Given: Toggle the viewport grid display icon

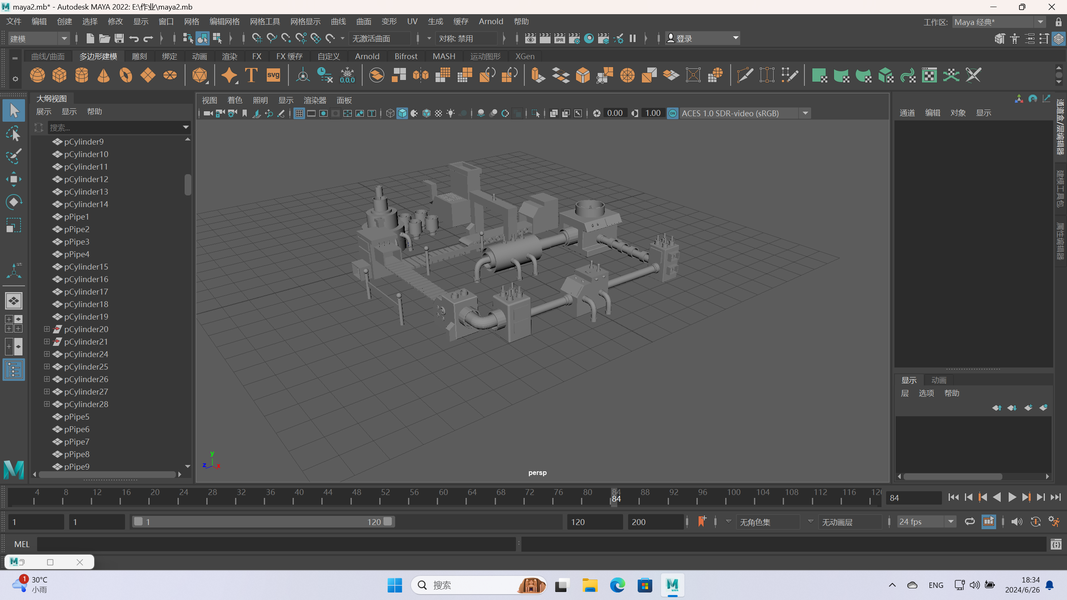Looking at the screenshot, I should point(299,114).
